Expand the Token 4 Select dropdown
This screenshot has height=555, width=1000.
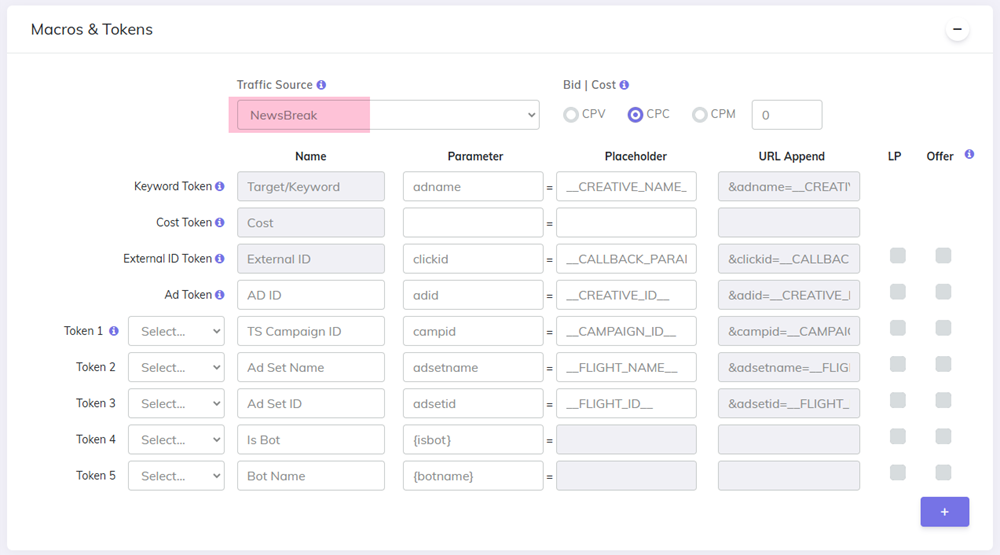click(x=176, y=439)
